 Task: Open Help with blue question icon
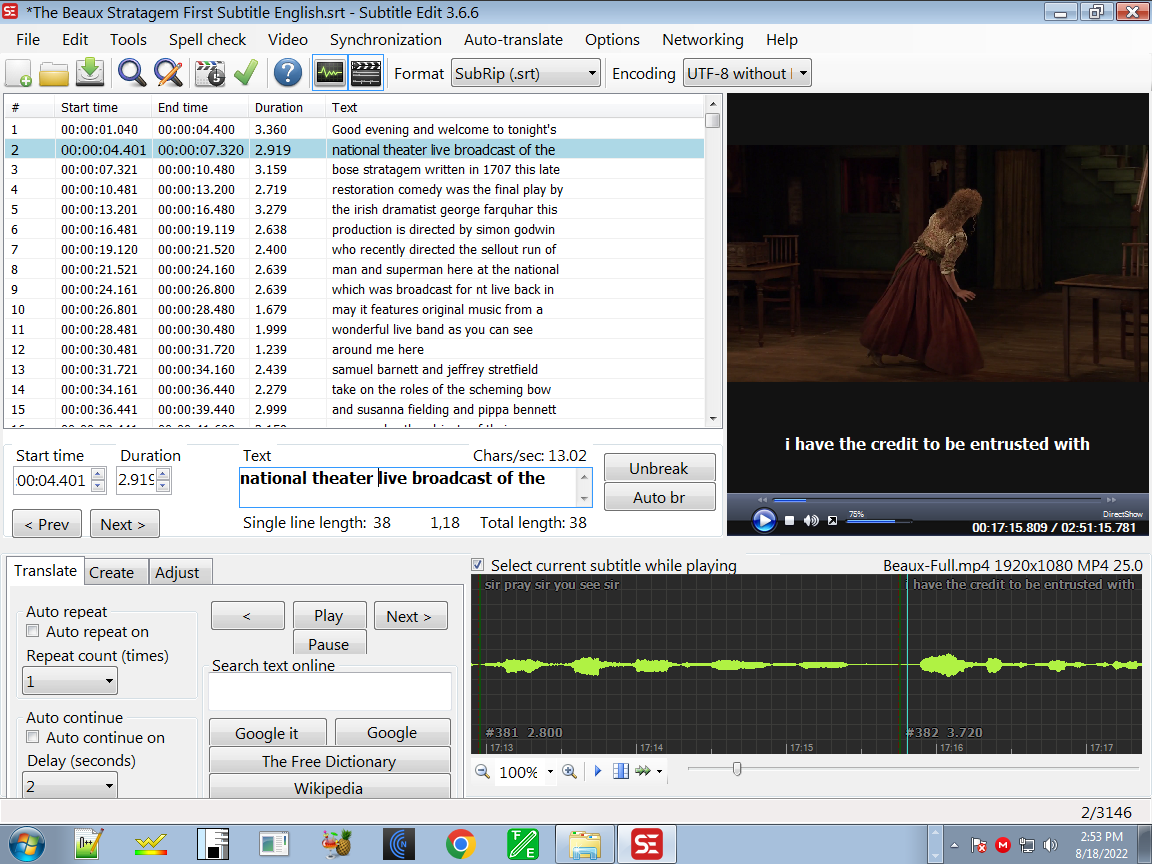287,73
